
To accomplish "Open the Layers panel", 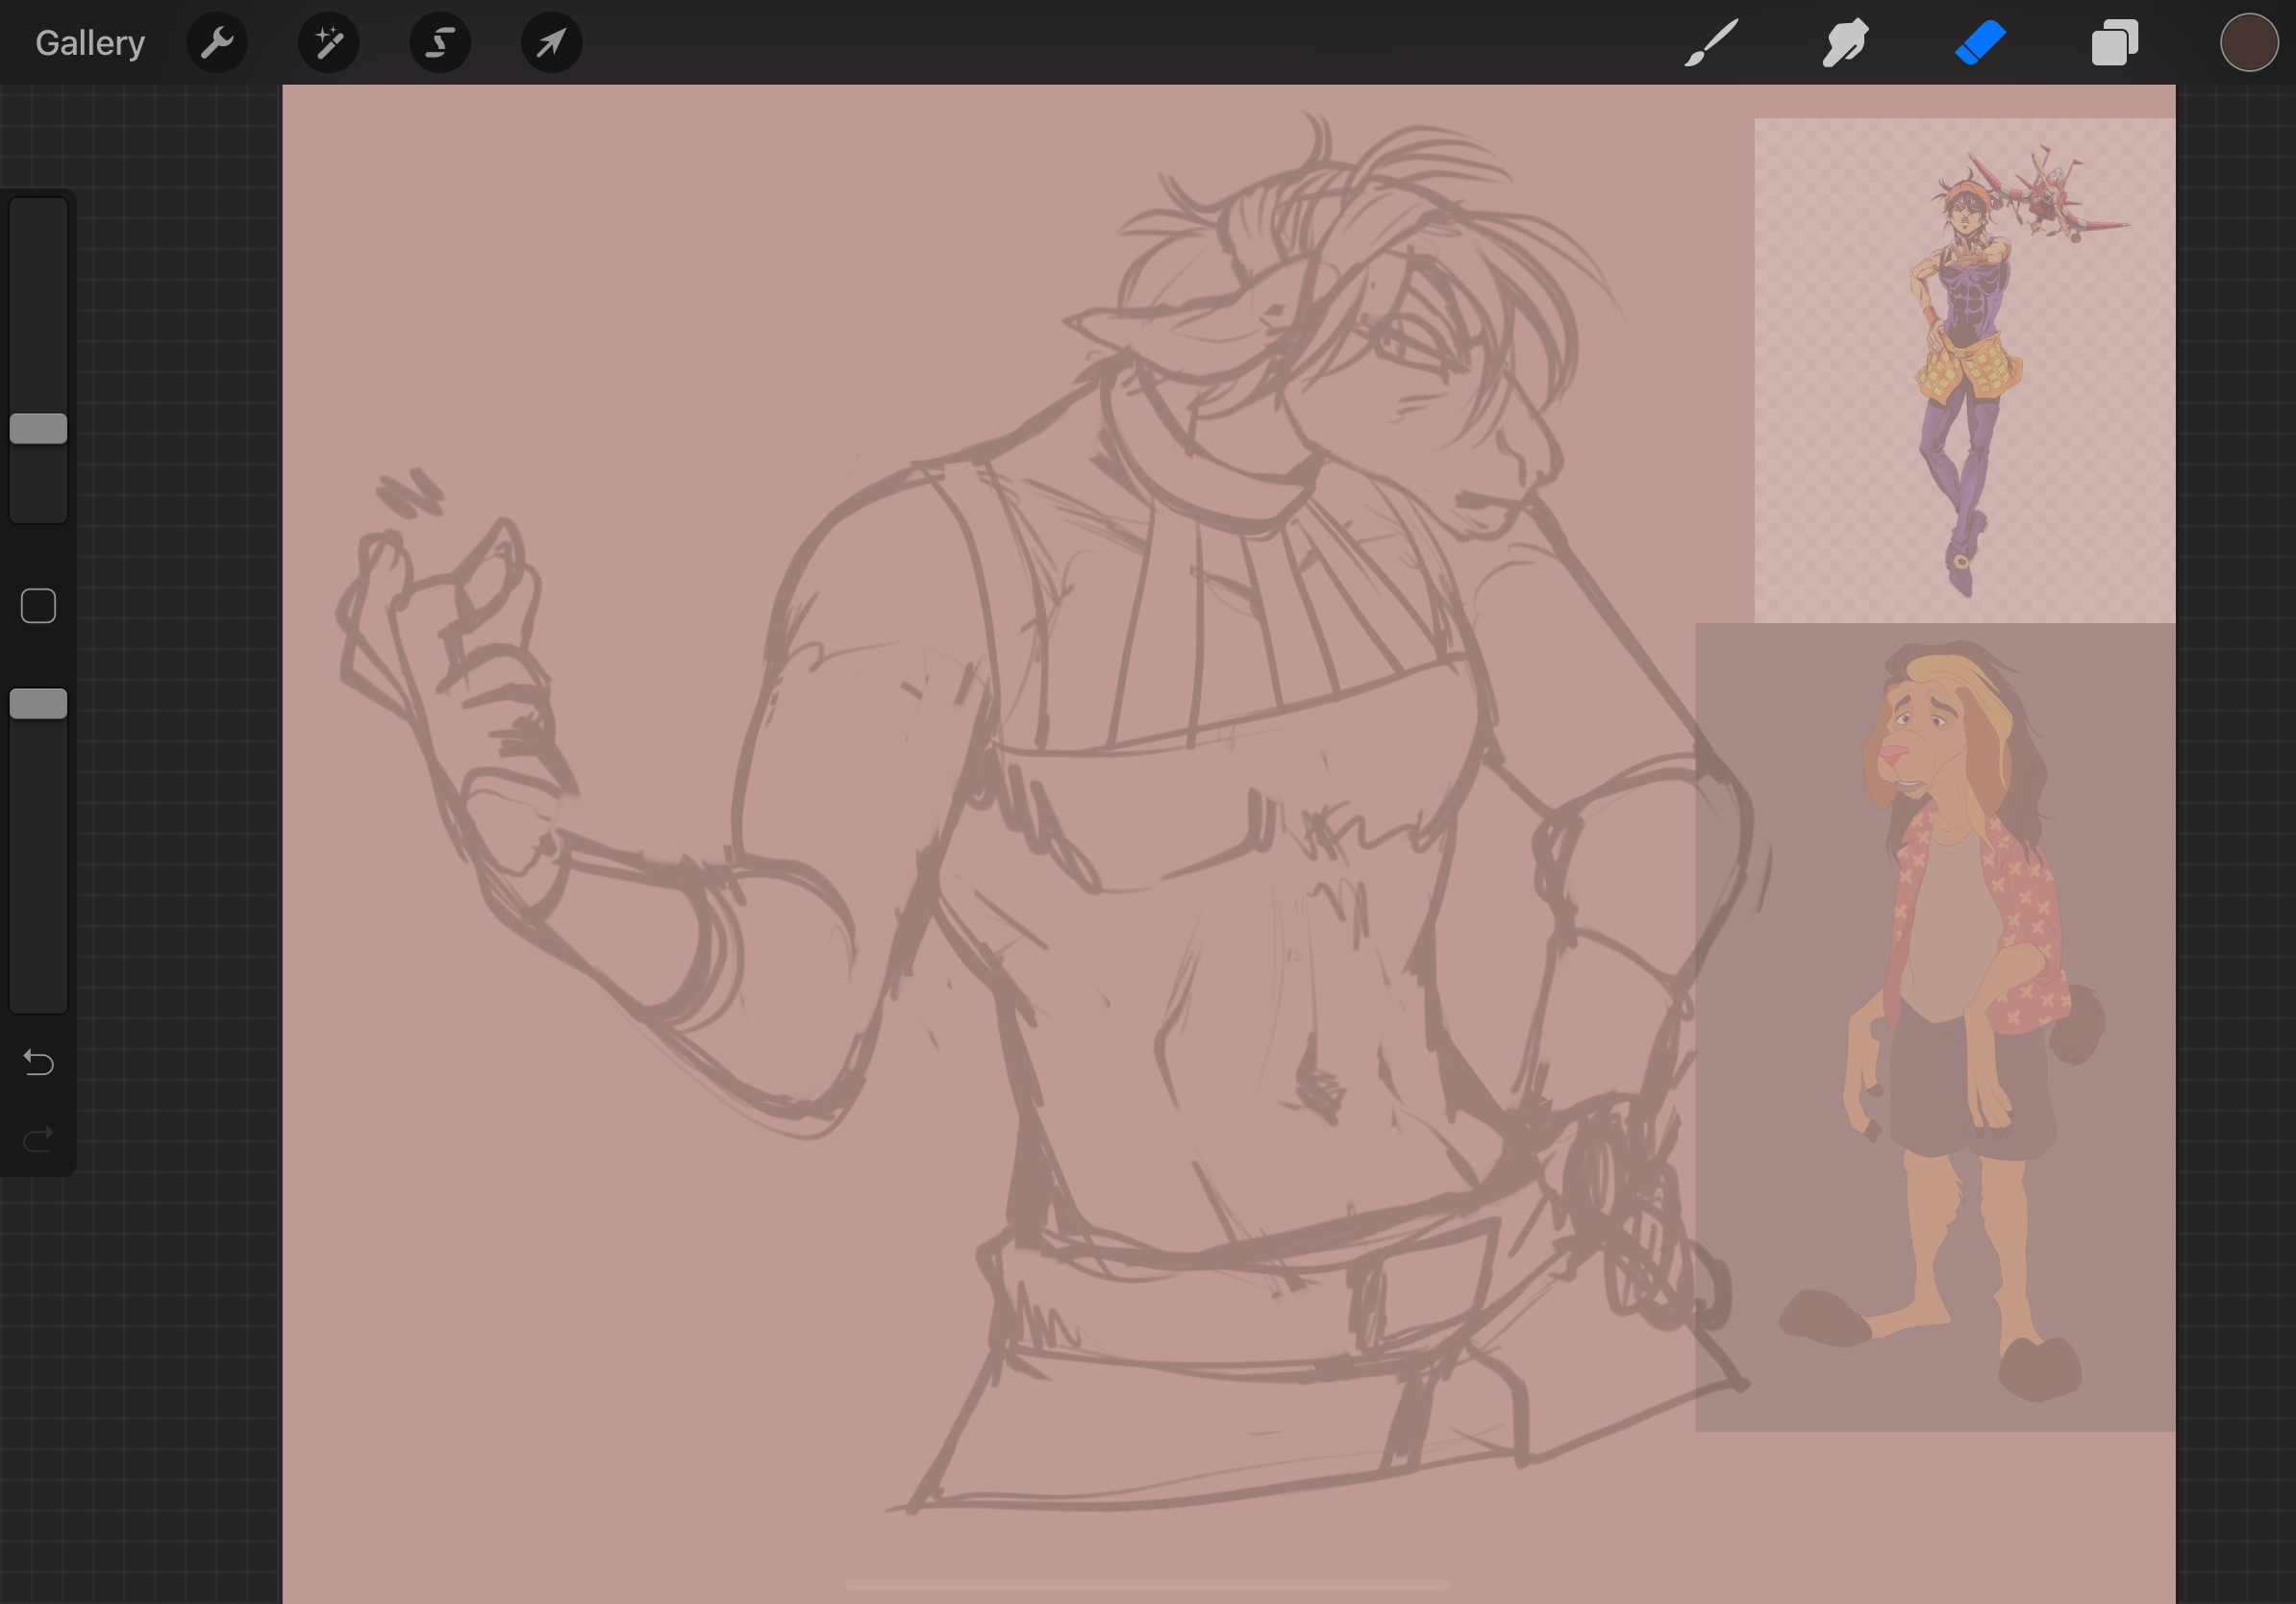I will click(2114, 43).
